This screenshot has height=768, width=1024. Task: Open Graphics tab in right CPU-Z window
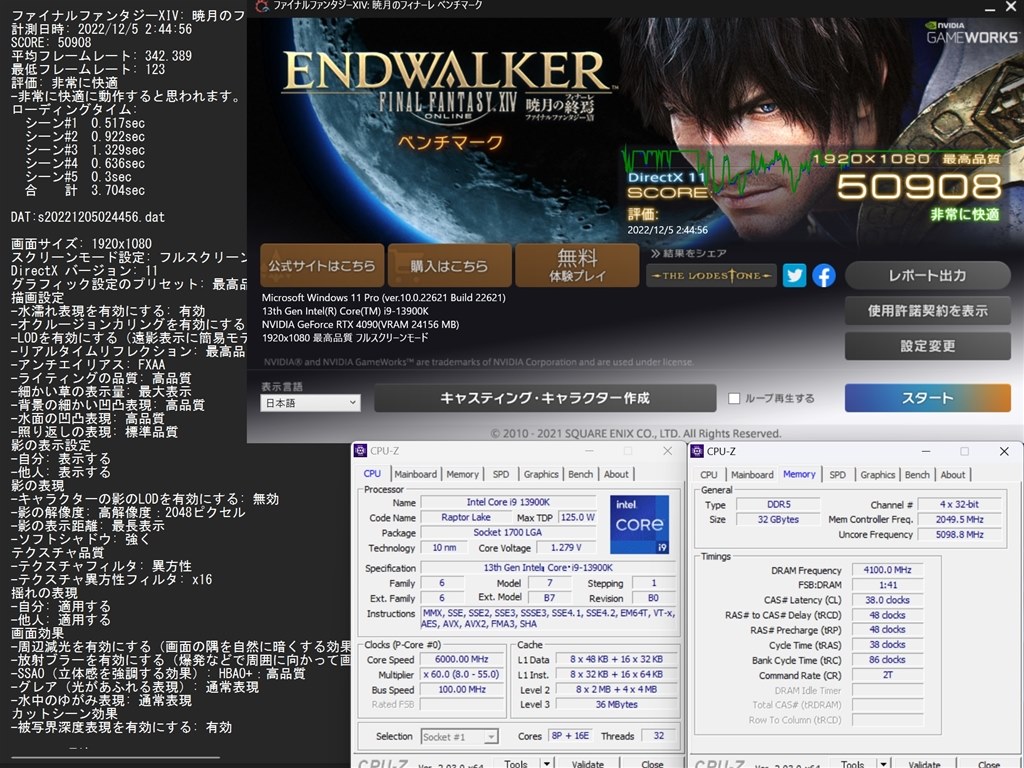[878, 475]
